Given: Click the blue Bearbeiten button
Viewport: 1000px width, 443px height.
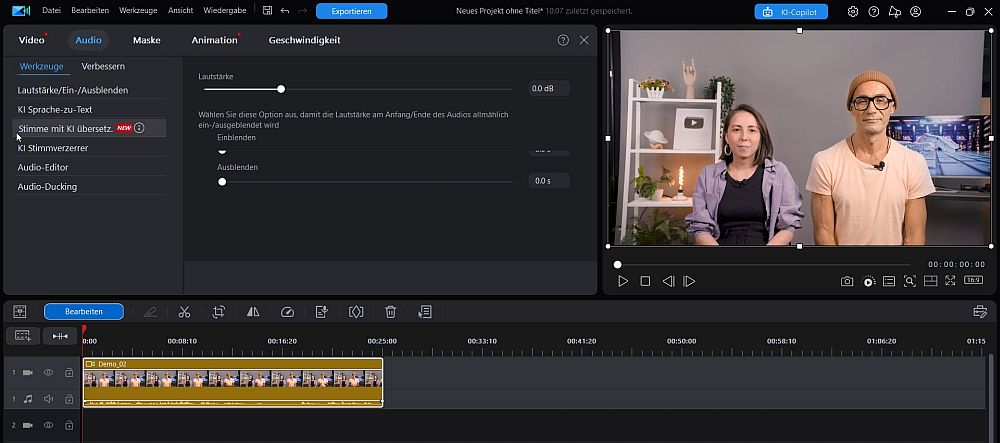Looking at the screenshot, I should [84, 312].
